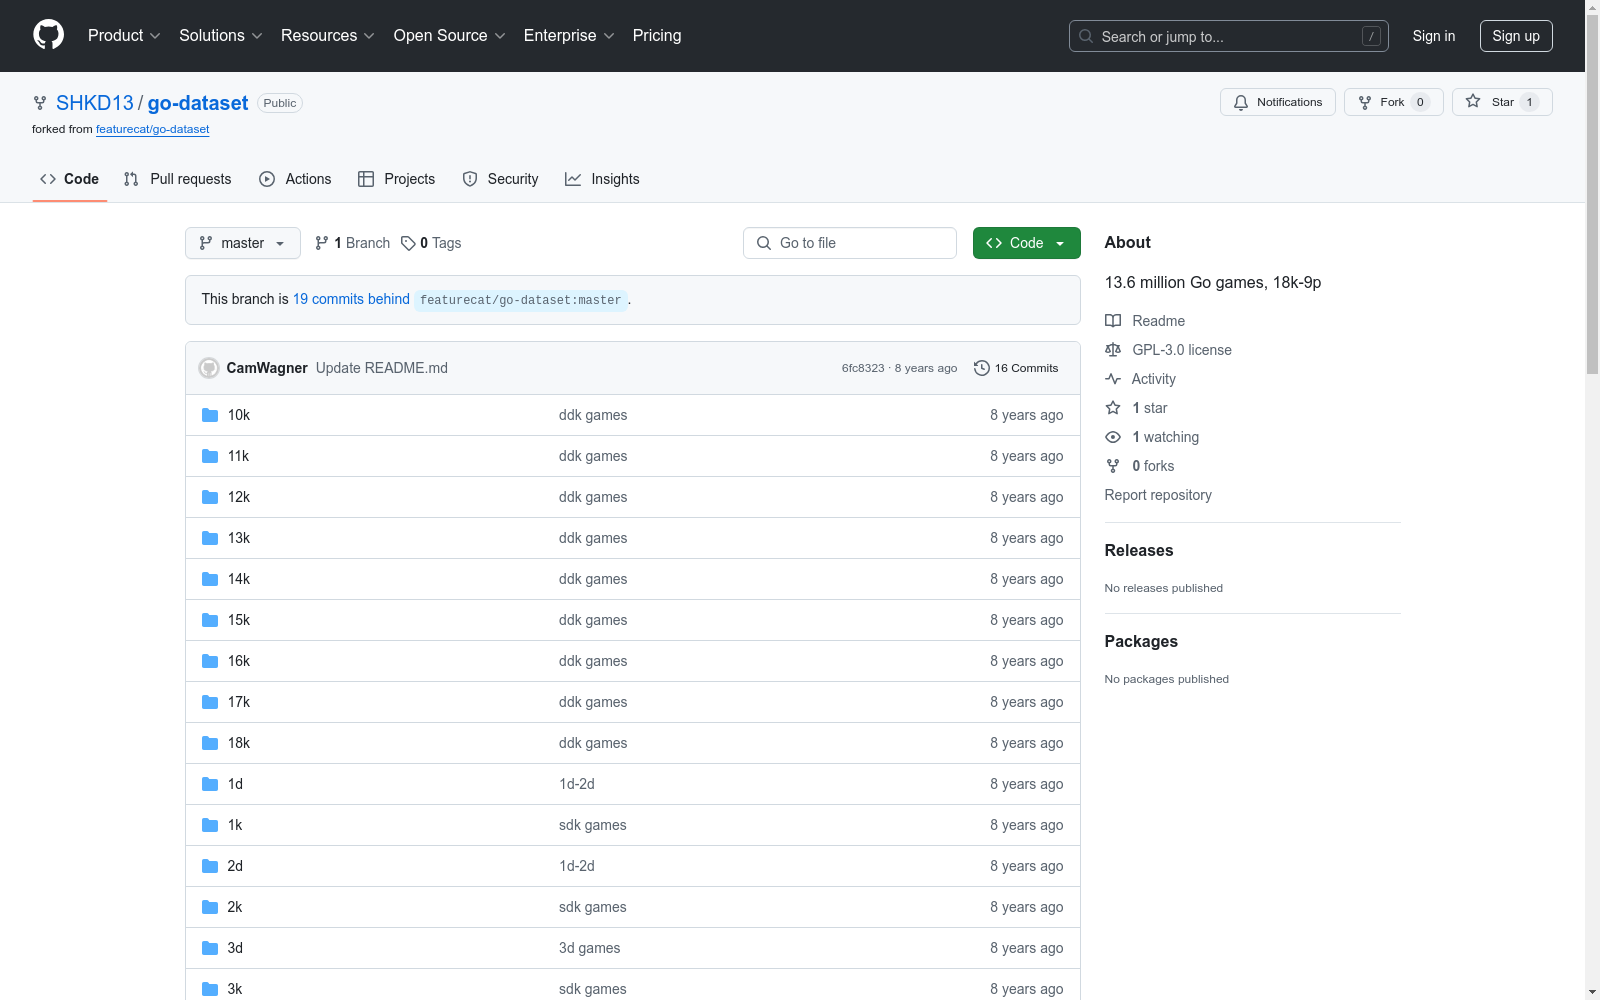Click the Sign in link
Screen dimensions: 1600x1000
coord(1434,36)
